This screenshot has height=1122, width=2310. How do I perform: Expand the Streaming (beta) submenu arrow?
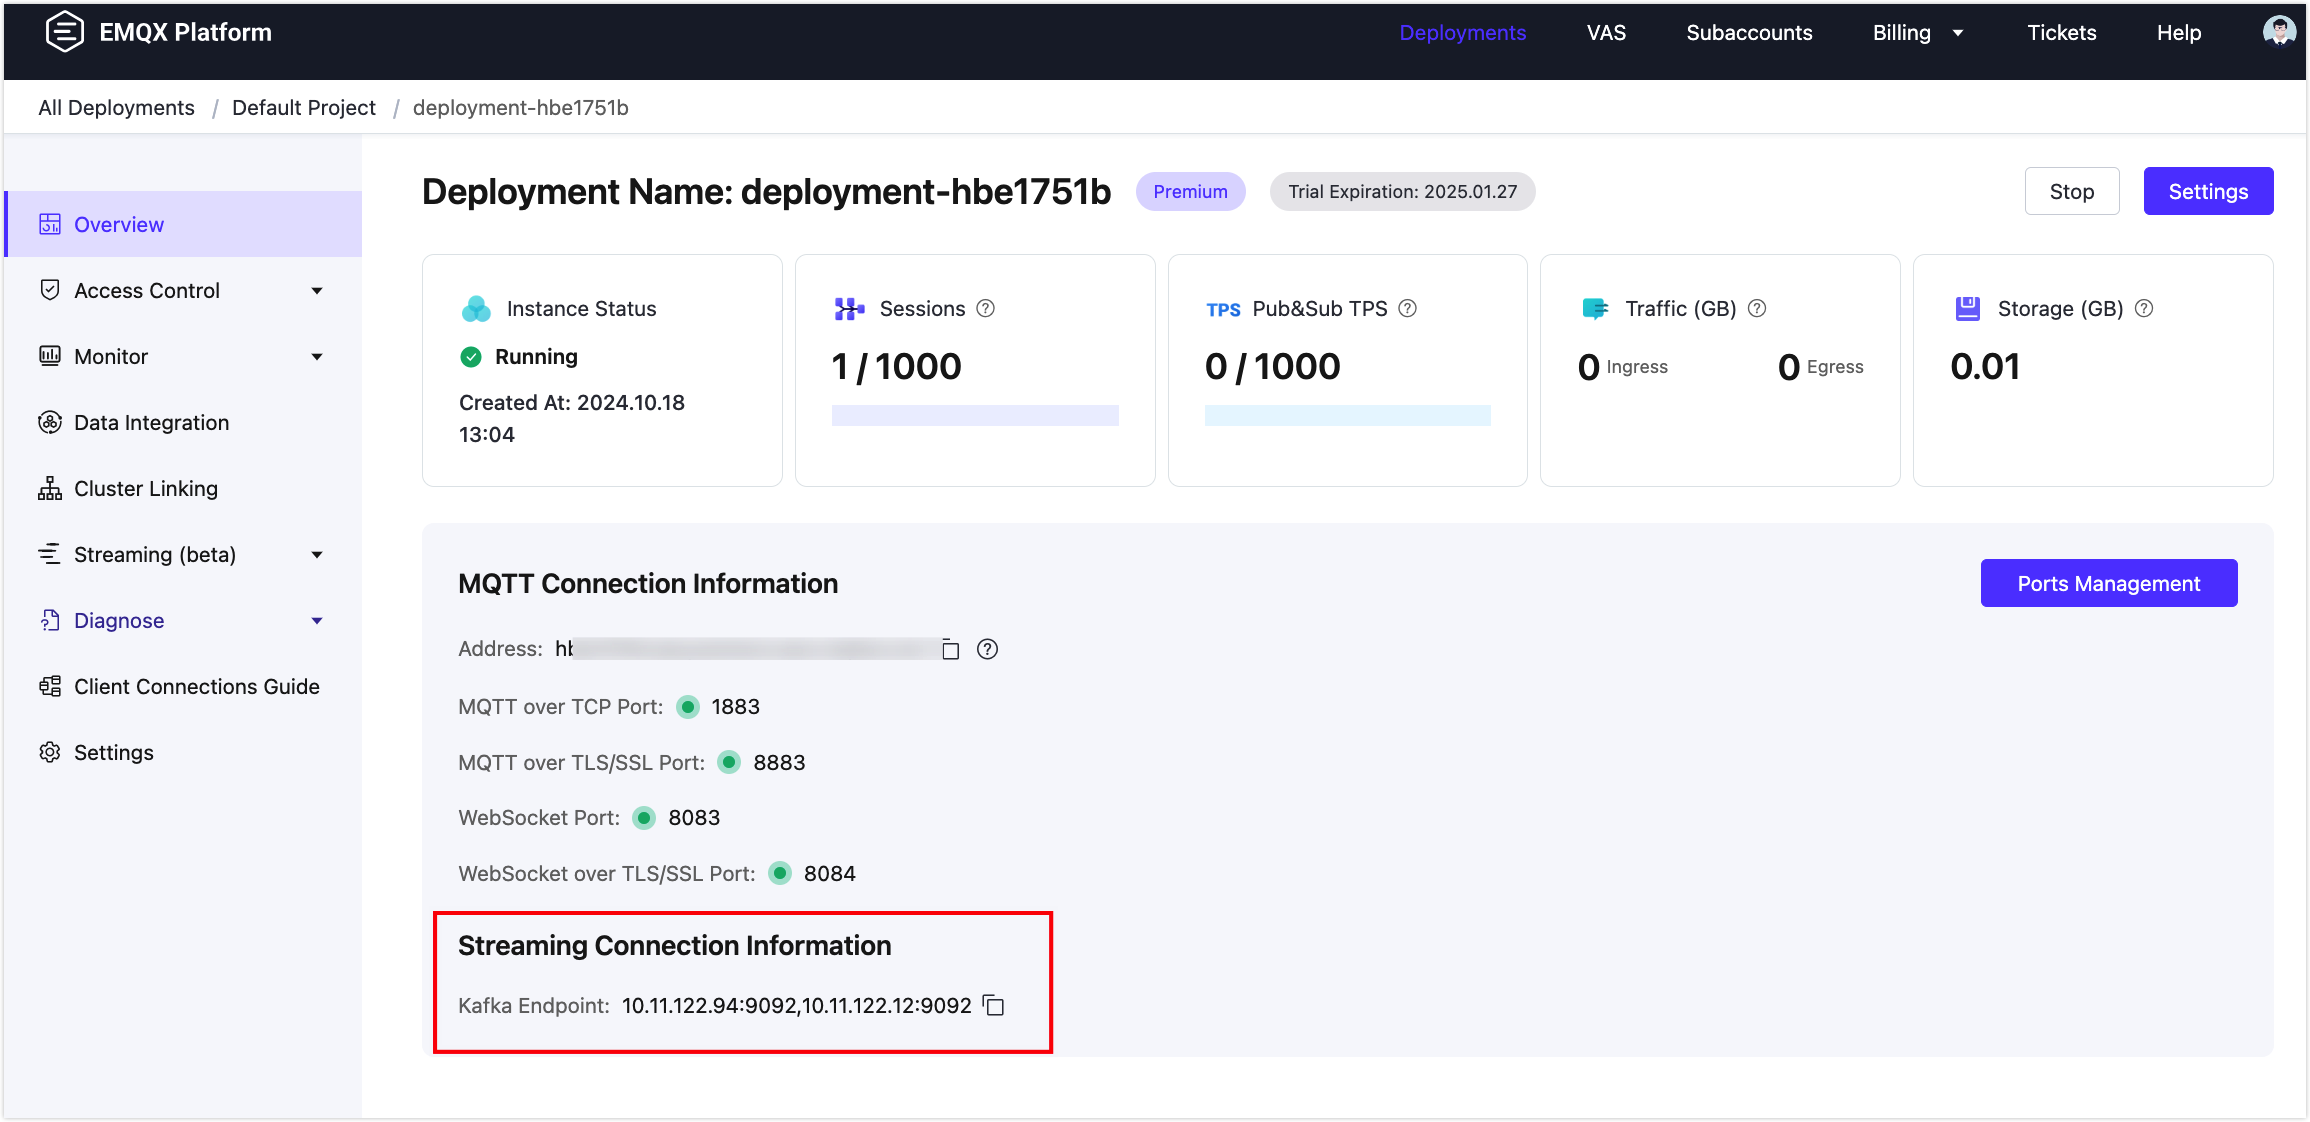tap(317, 555)
